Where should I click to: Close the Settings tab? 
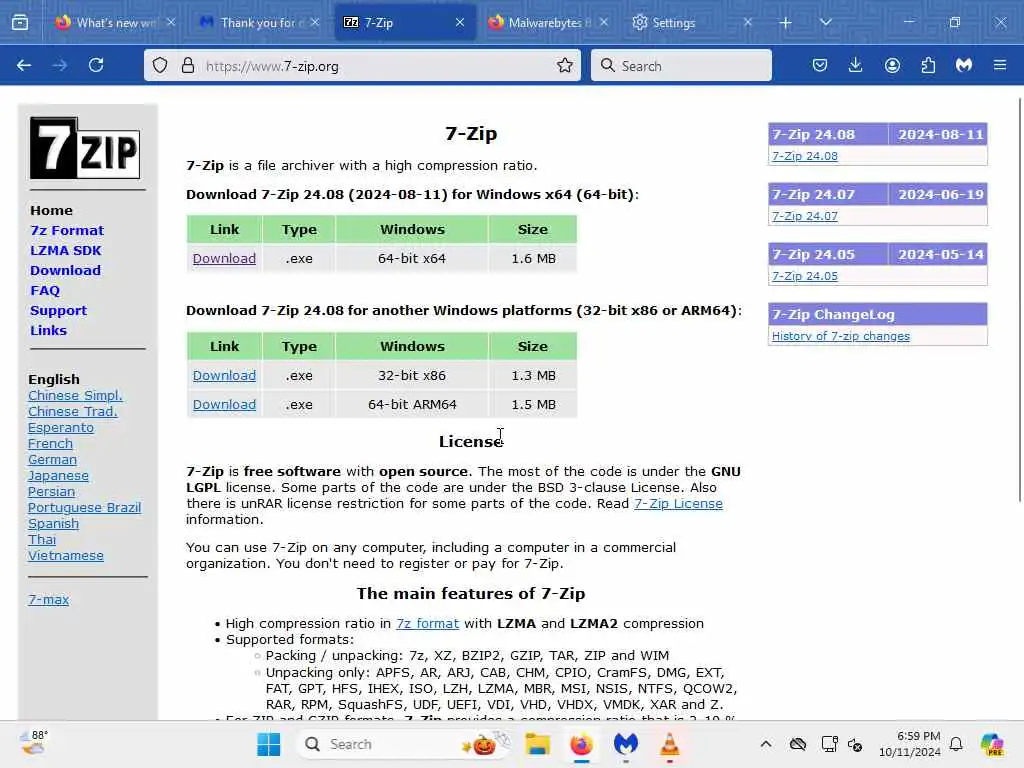tap(748, 23)
